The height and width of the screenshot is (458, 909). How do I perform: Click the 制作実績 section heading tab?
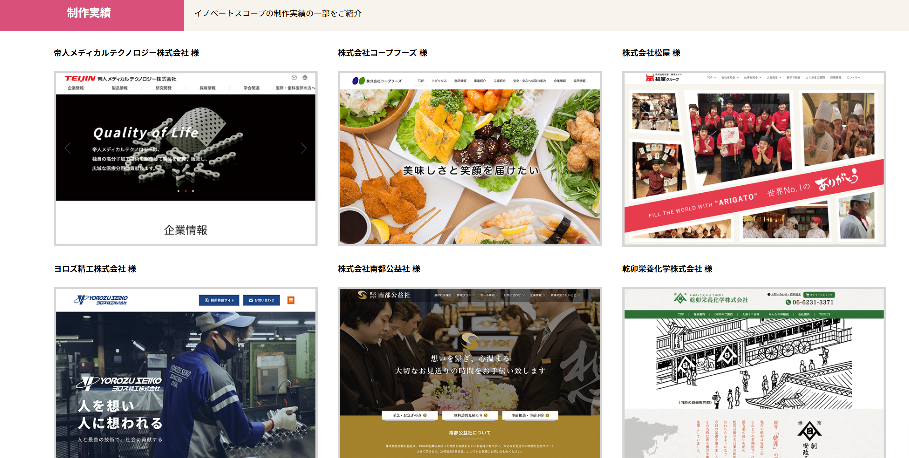point(90,15)
